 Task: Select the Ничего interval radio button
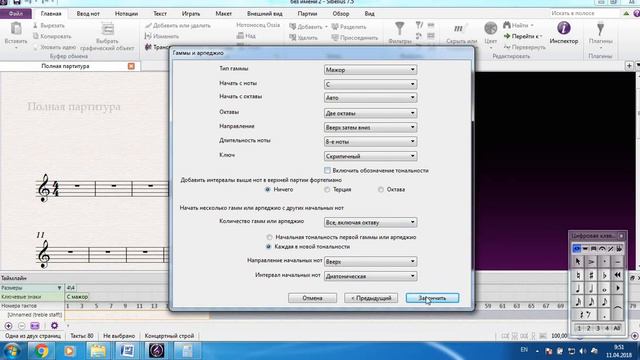point(268,189)
